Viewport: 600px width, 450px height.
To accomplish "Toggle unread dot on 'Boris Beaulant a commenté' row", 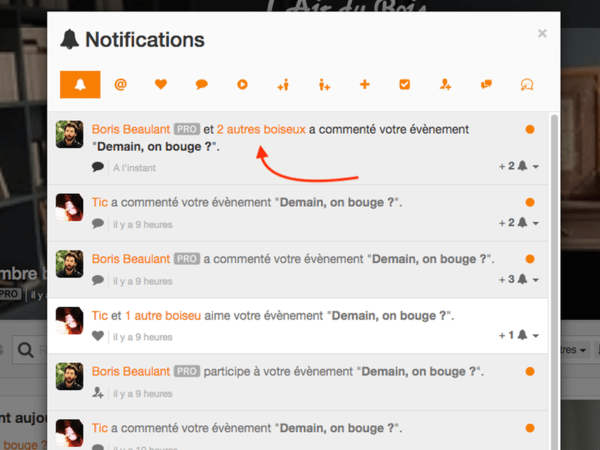I will click(x=530, y=259).
